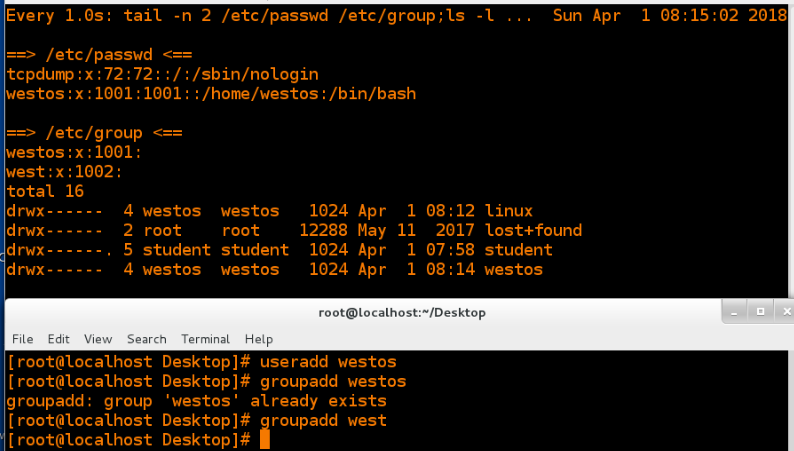
Task: Open the Search menu
Action: (x=146, y=339)
